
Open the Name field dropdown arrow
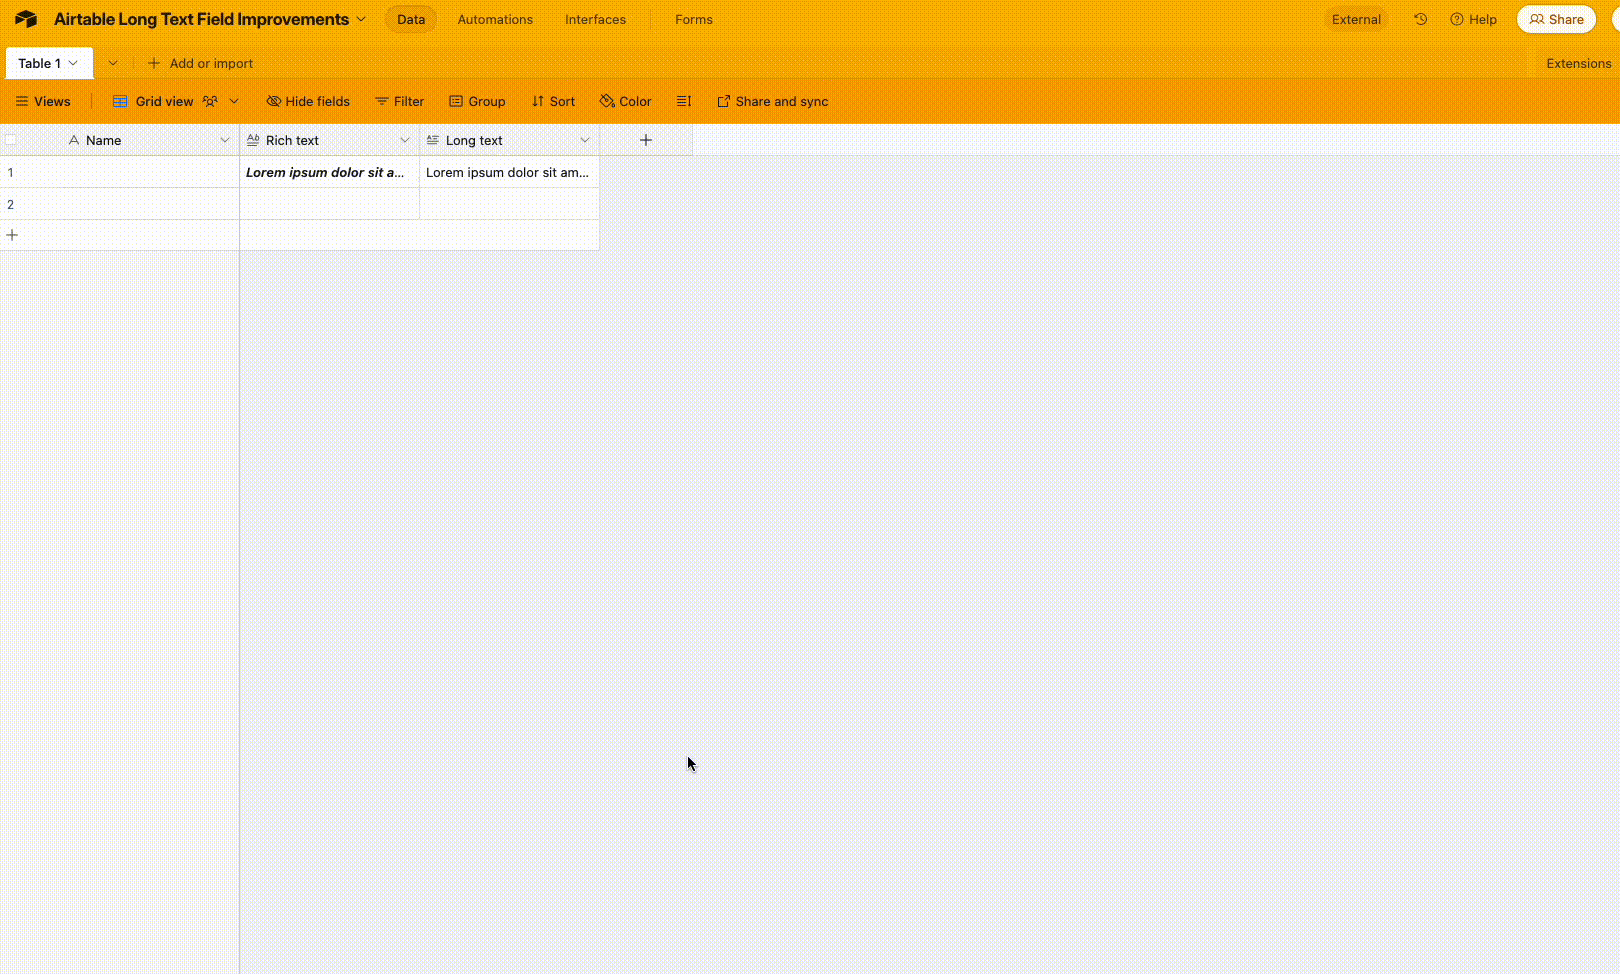tap(225, 140)
